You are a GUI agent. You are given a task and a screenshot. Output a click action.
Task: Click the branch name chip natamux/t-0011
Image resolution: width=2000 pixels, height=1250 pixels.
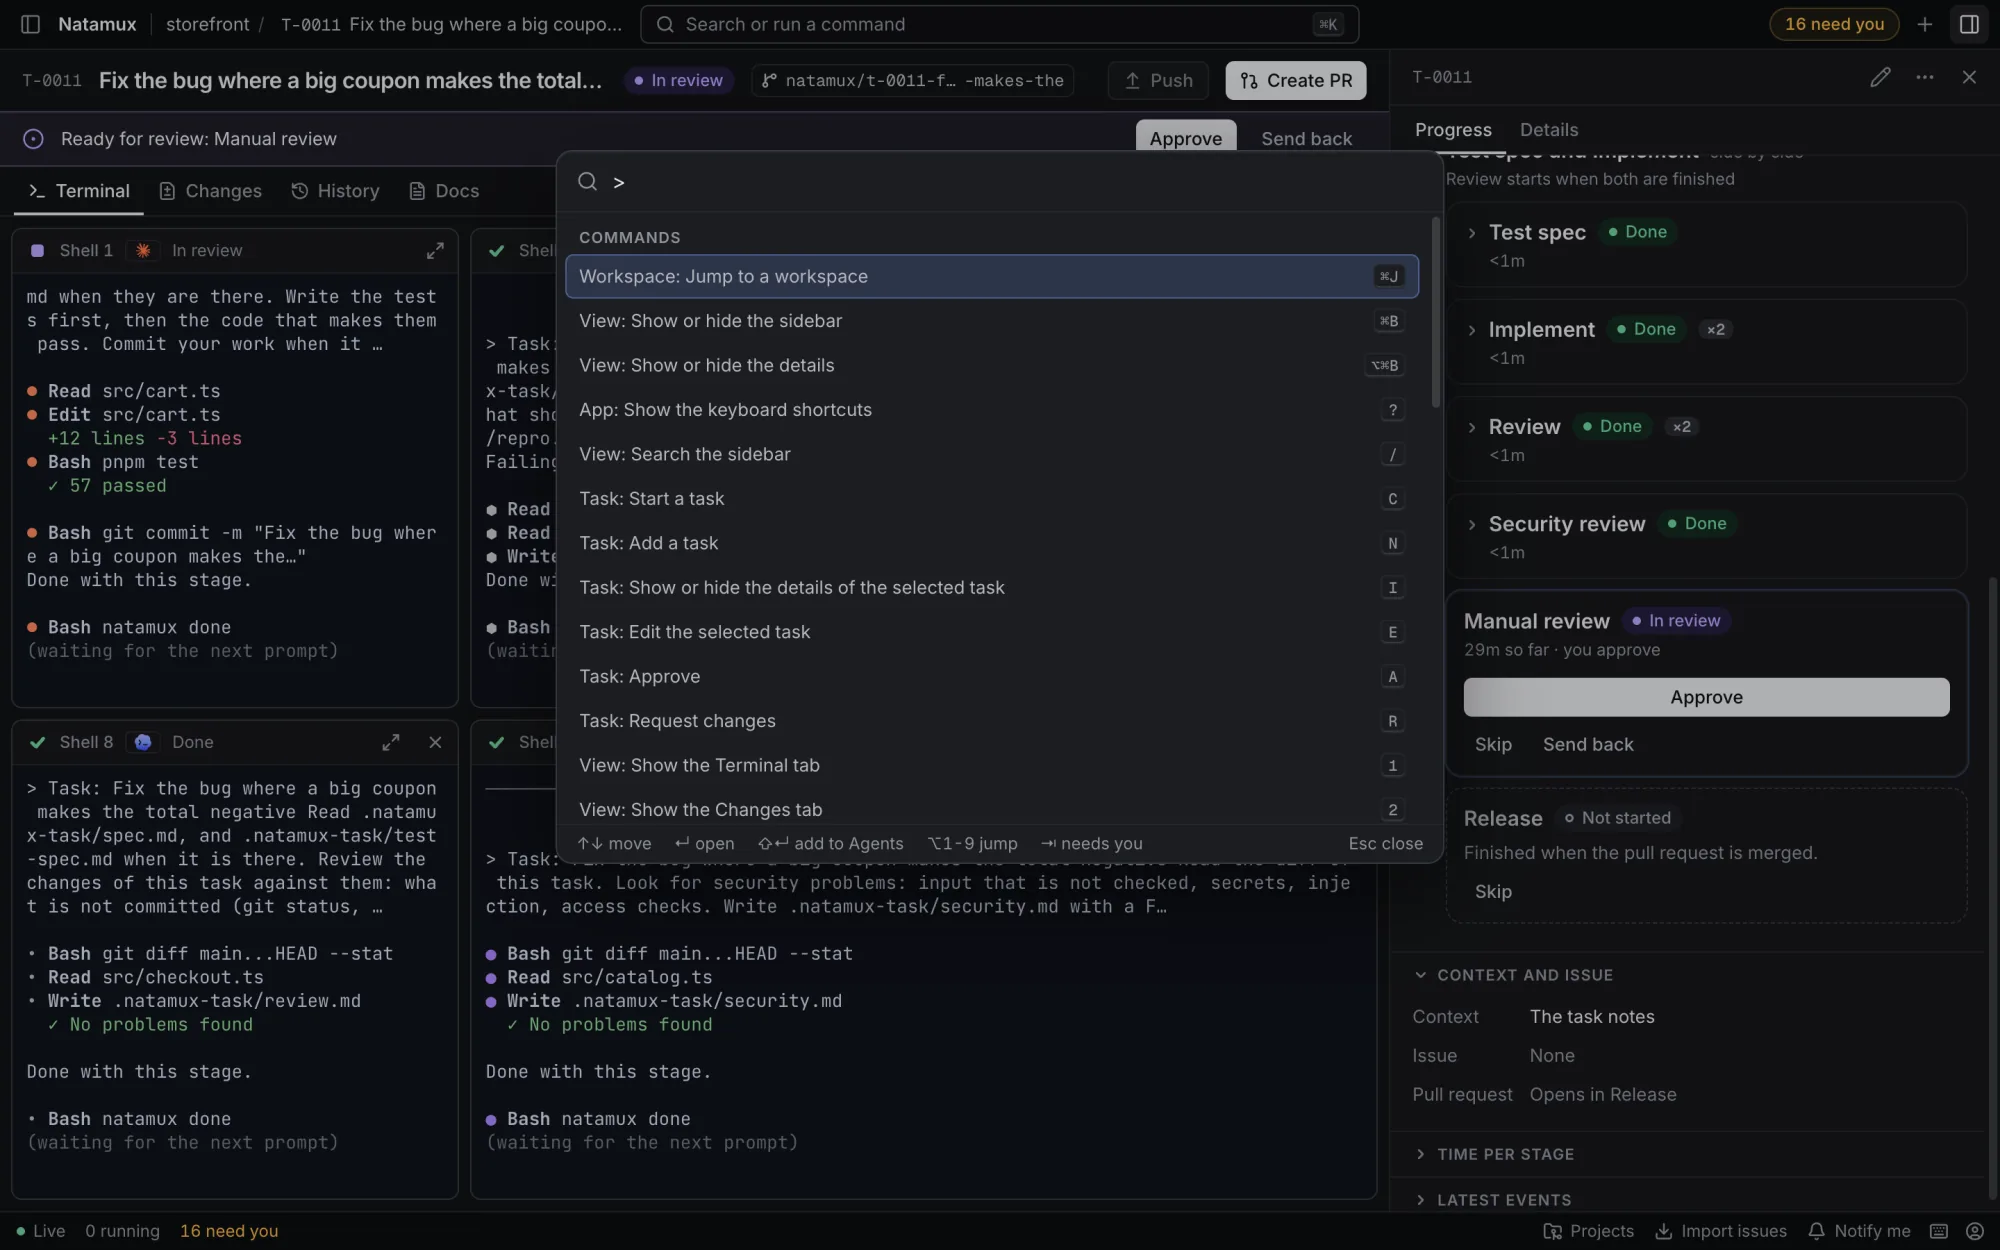[x=912, y=81]
